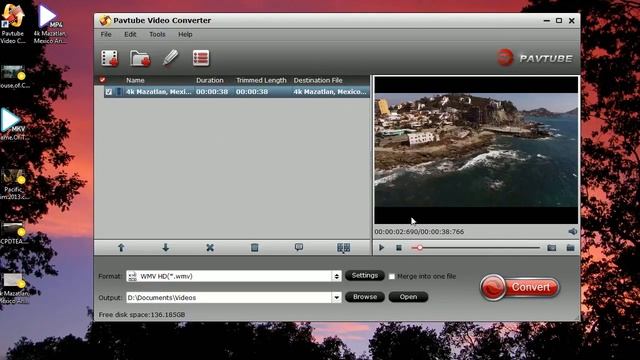Click the preview seek slider handle
This screenshot has width=640, height=360.
[x=419, y=247]
